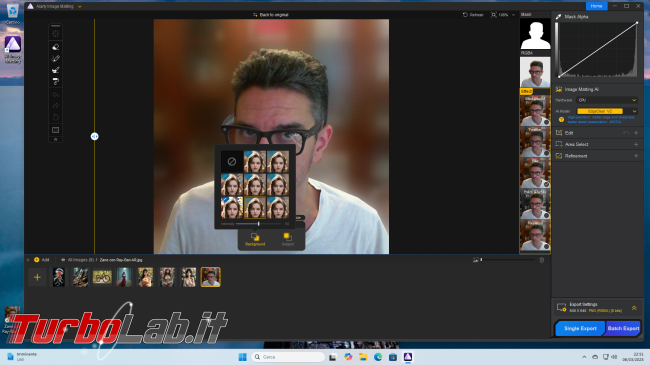Open the zoom percentage dropdown
650x365 pixels.
(513, 15)
